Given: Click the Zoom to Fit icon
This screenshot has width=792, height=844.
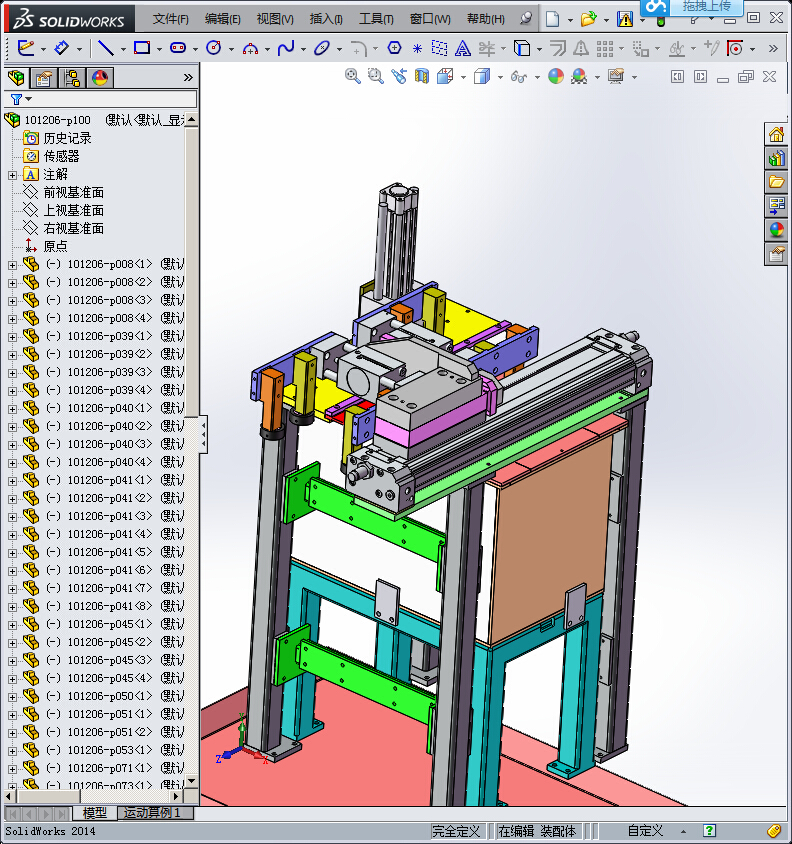Looking at the screenshot, I should point(353,76).
